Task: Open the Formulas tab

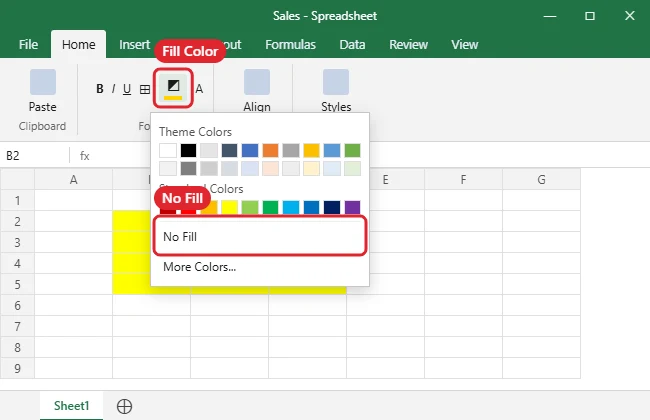Action: (x=291, y=44)
